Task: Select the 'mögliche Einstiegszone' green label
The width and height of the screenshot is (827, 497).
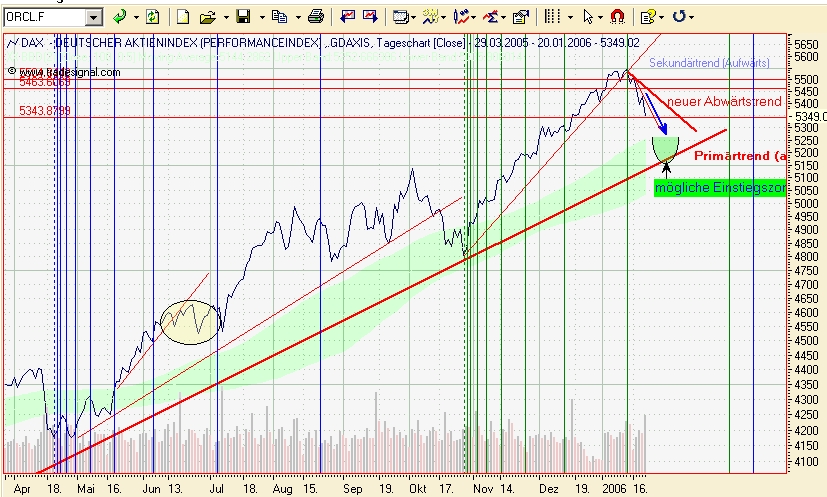Action: pyautogui.click(x=720, y=188)
